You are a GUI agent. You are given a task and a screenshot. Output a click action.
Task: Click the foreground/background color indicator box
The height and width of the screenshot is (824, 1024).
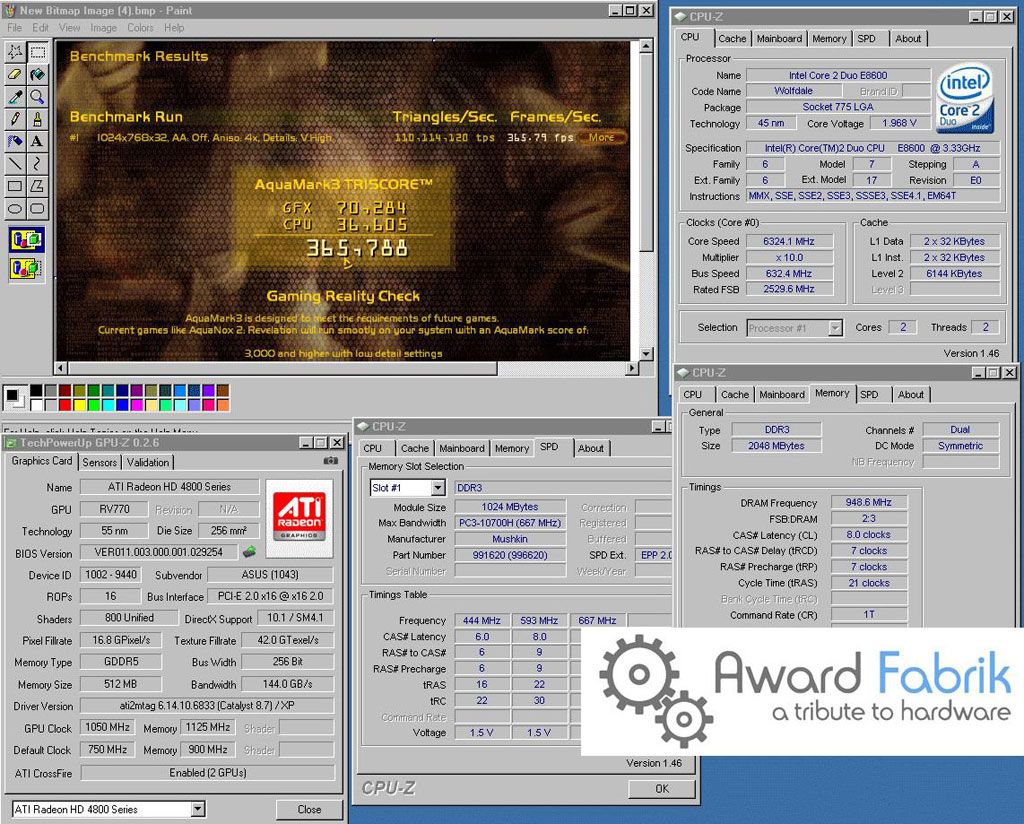(15, 398)
